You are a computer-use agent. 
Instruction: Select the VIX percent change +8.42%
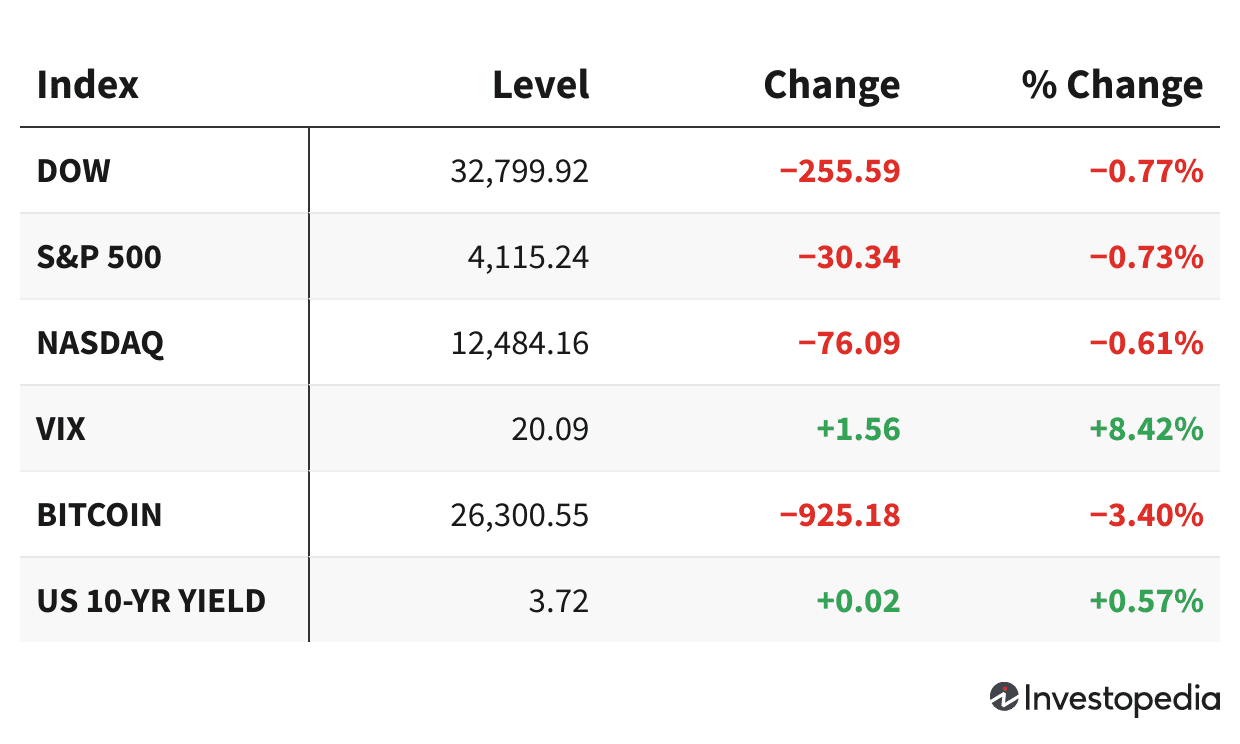click(1146, 429)
